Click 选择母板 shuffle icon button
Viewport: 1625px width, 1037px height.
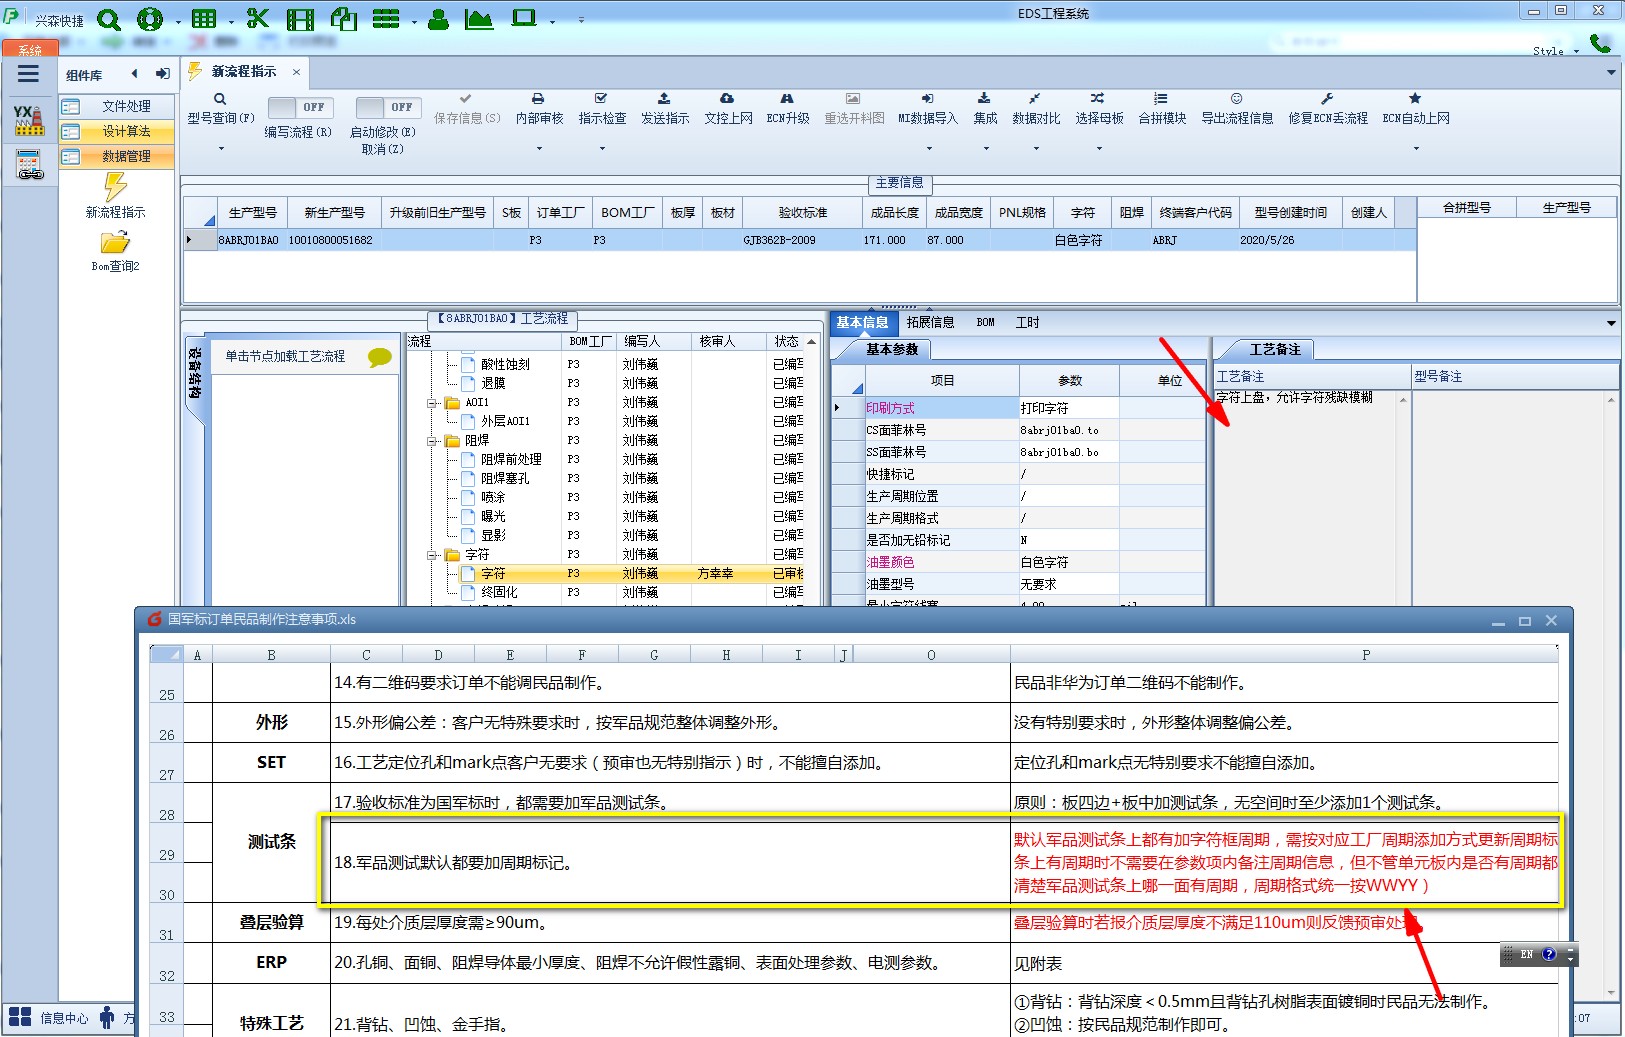click(1099, 109)
